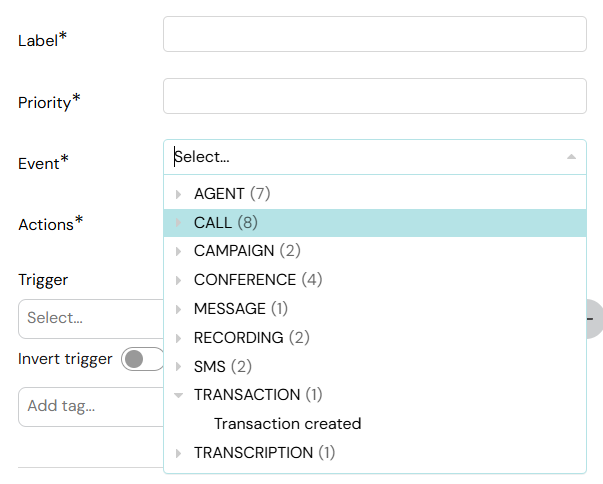Image resolution: width=603 pixels, height=484 pixels.
Task: Close the Event dropdown with up arrow
Action: point(571,157)
